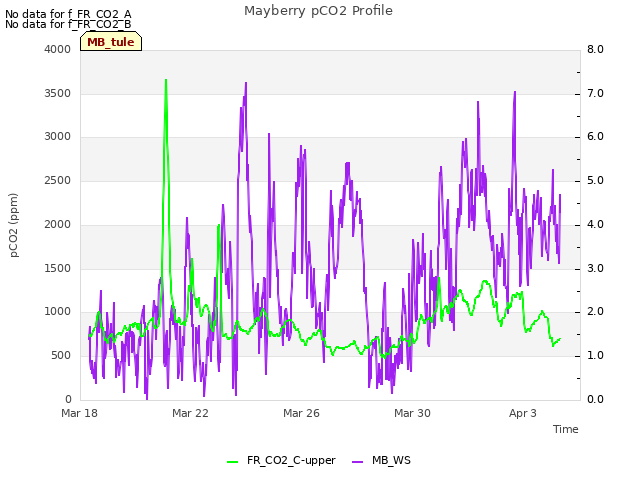Click the purple wind-speed peak above 7.0 near Mar 24

pyautogui.click(x=246, y=84)
